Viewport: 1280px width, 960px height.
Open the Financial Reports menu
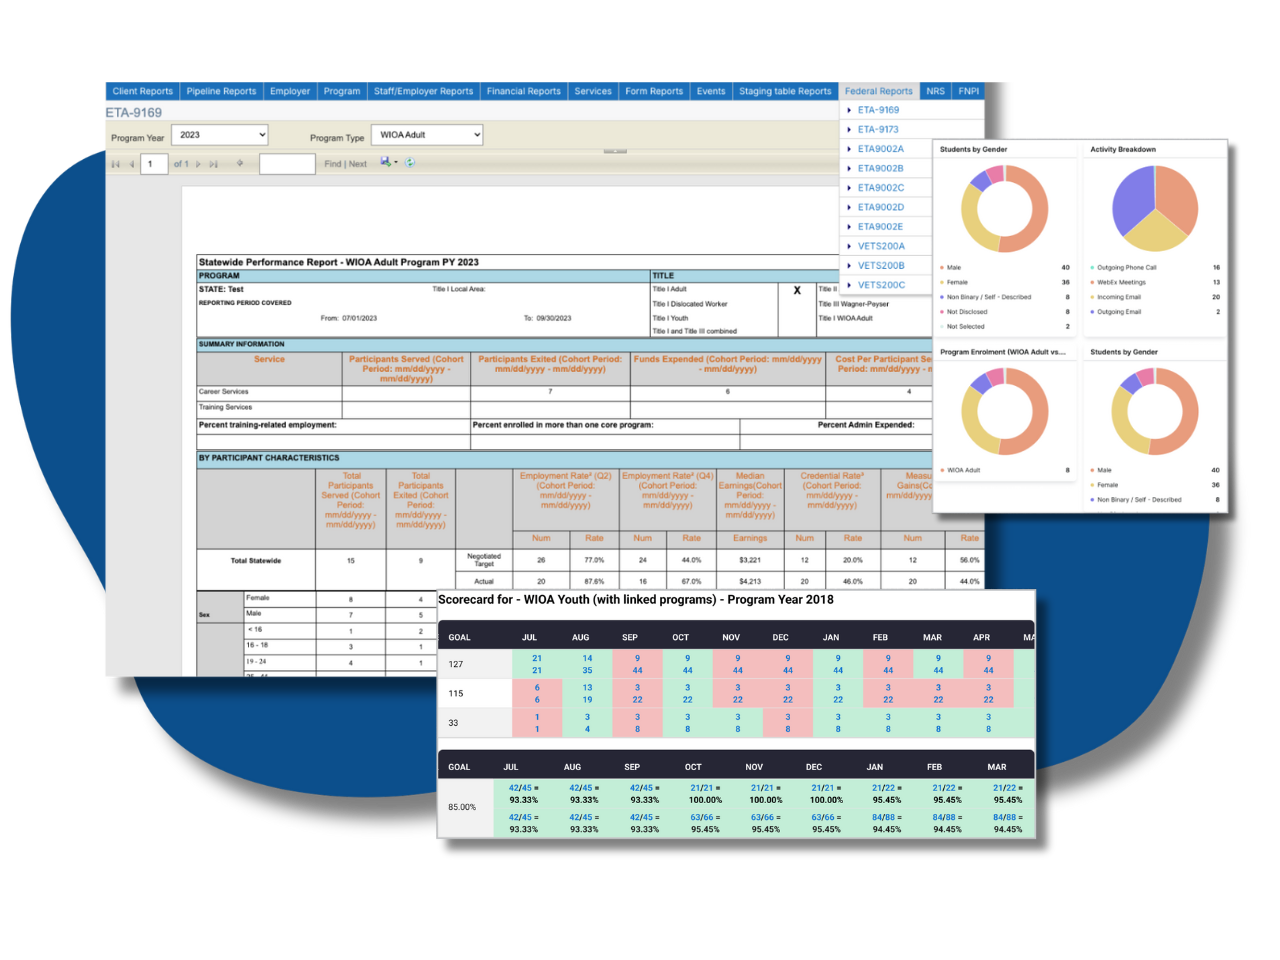pyautogui.click(x=524, y=91)
